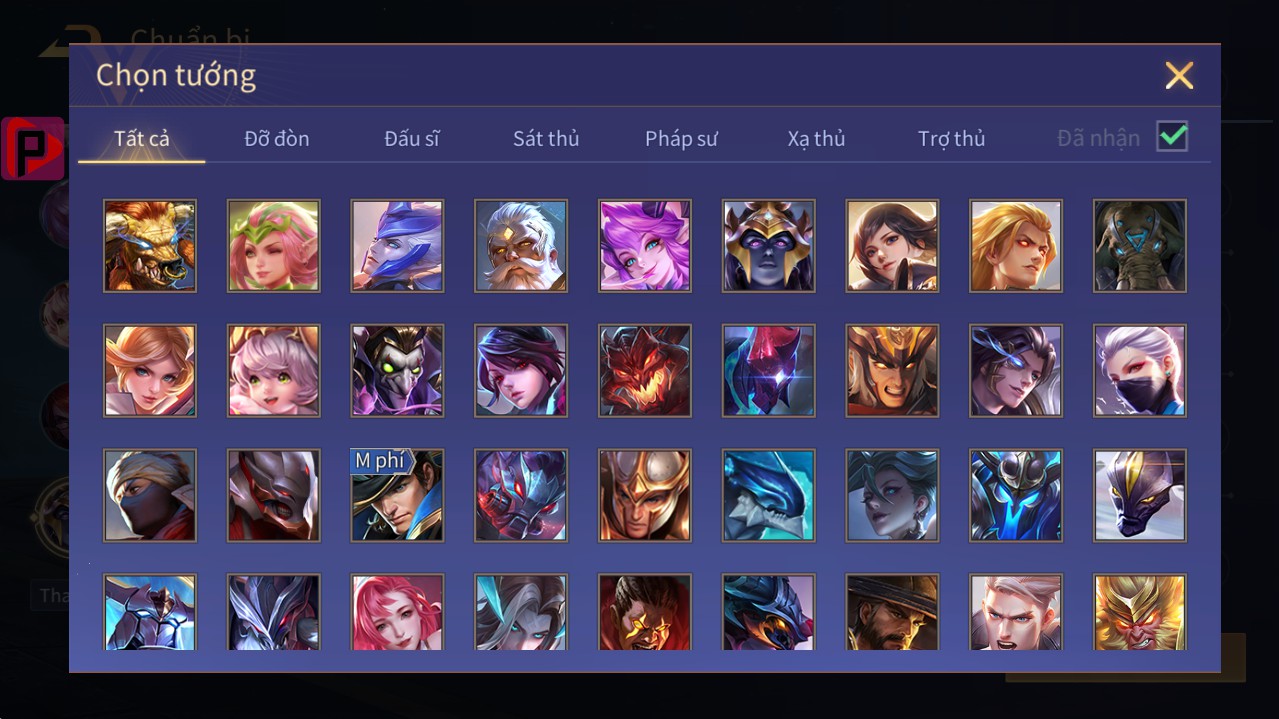Filter heroes by 'Sát thủ'

pyautogui.click(x=546, y=139)
